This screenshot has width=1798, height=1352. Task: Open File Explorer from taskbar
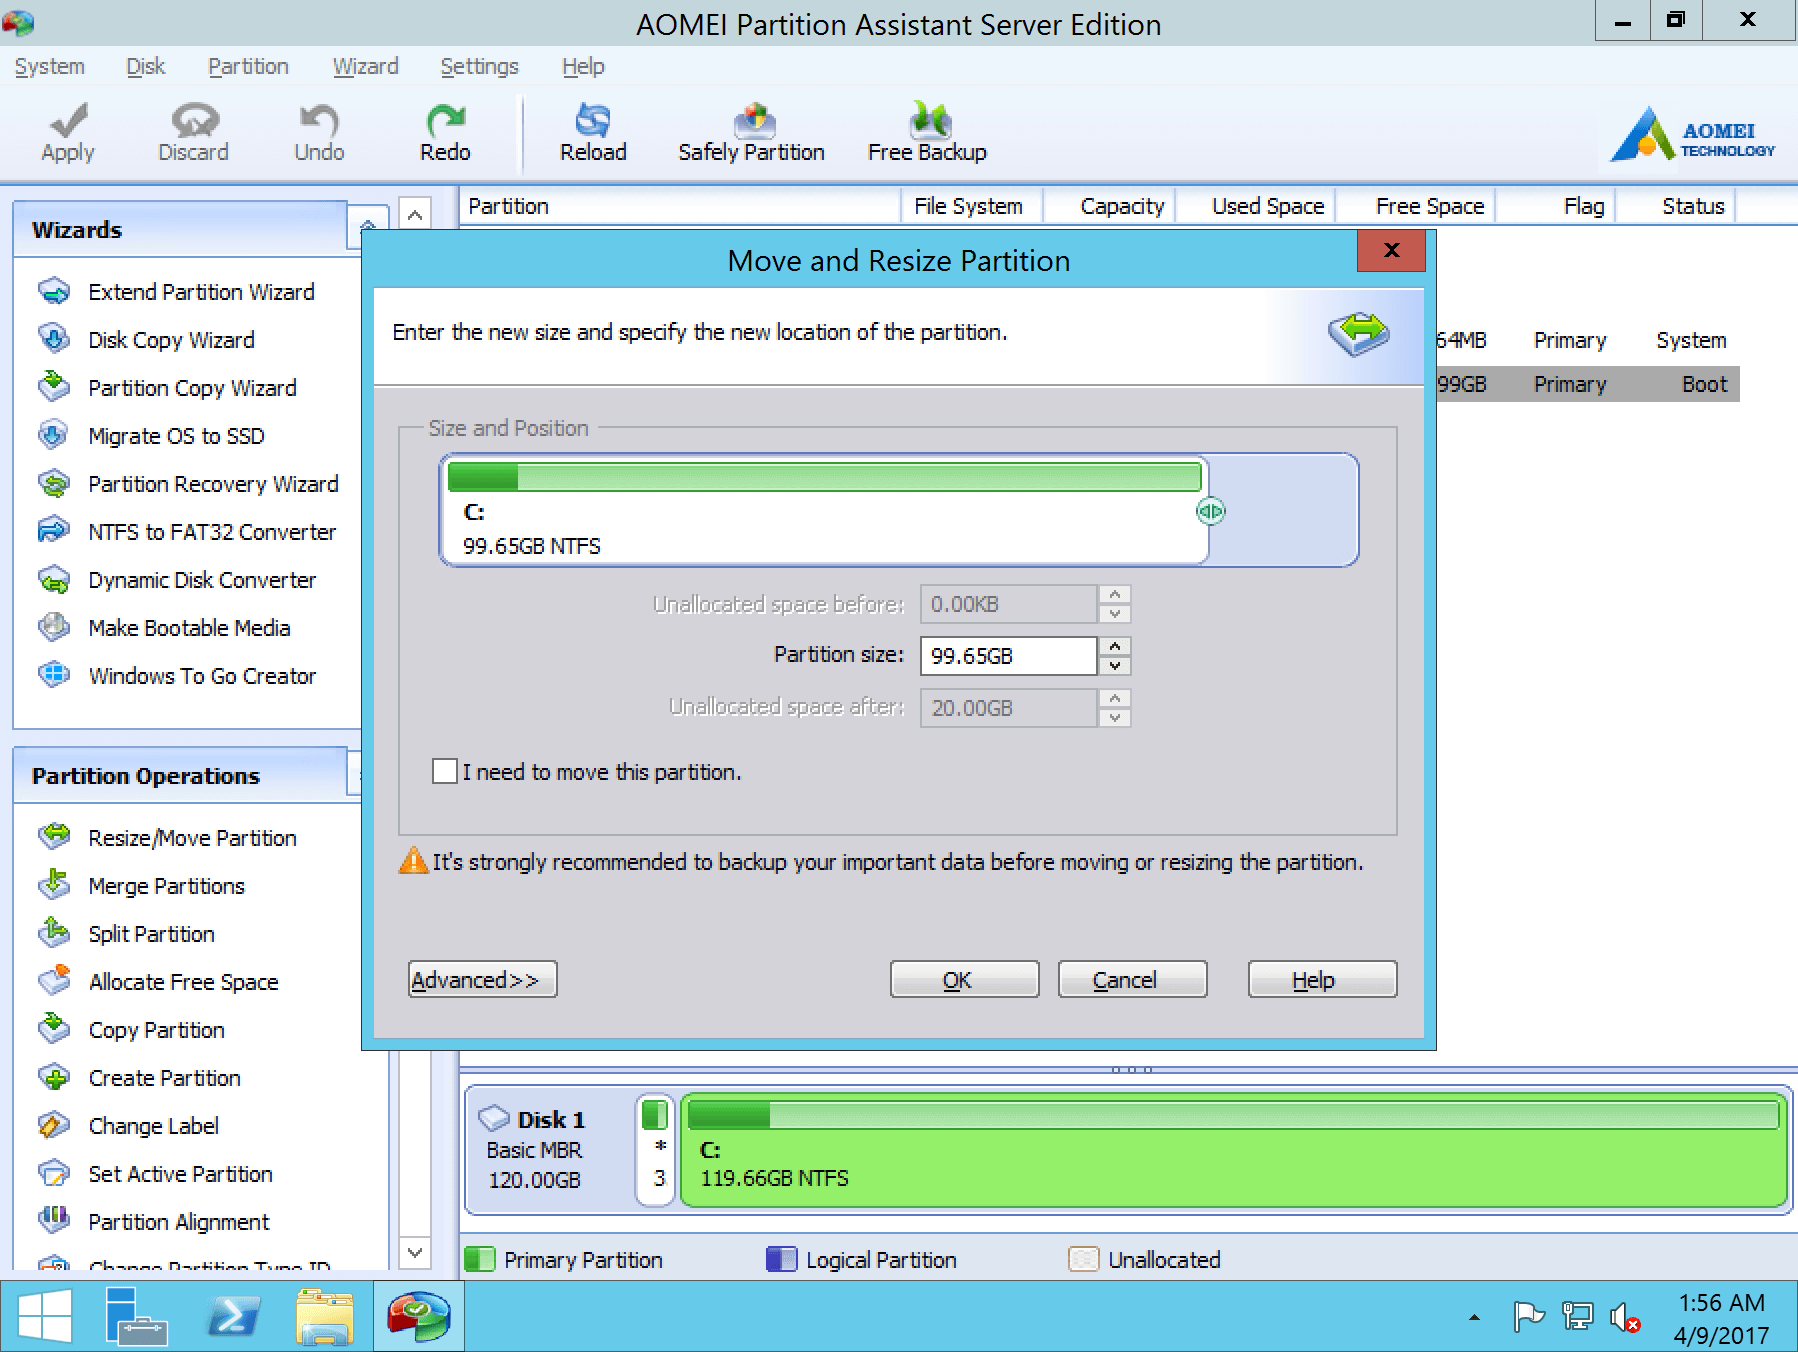point(325,1316)
